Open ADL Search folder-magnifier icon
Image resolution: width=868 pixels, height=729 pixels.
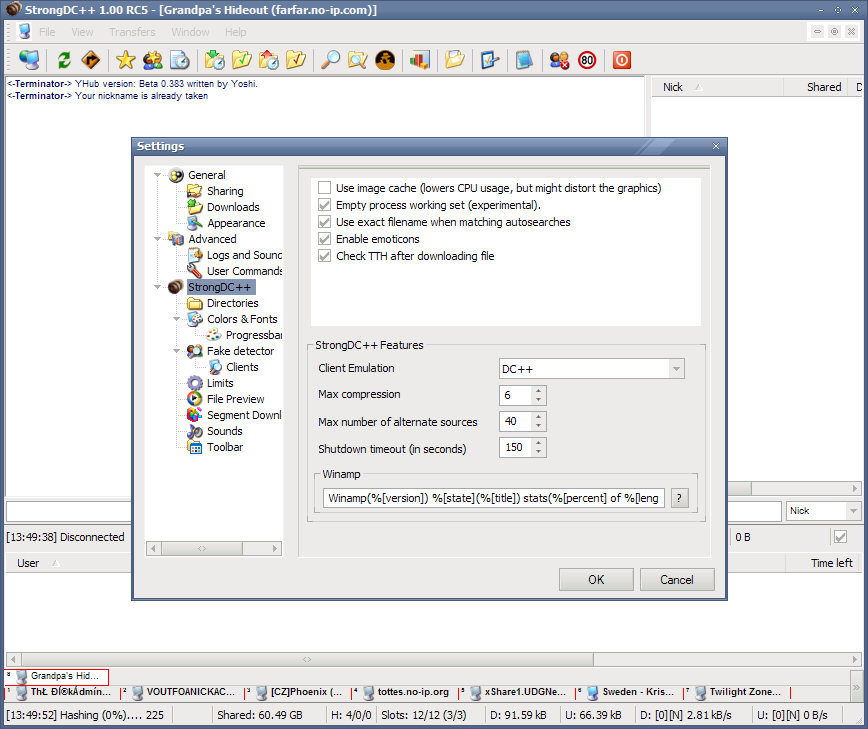click(x=358, y=60)
